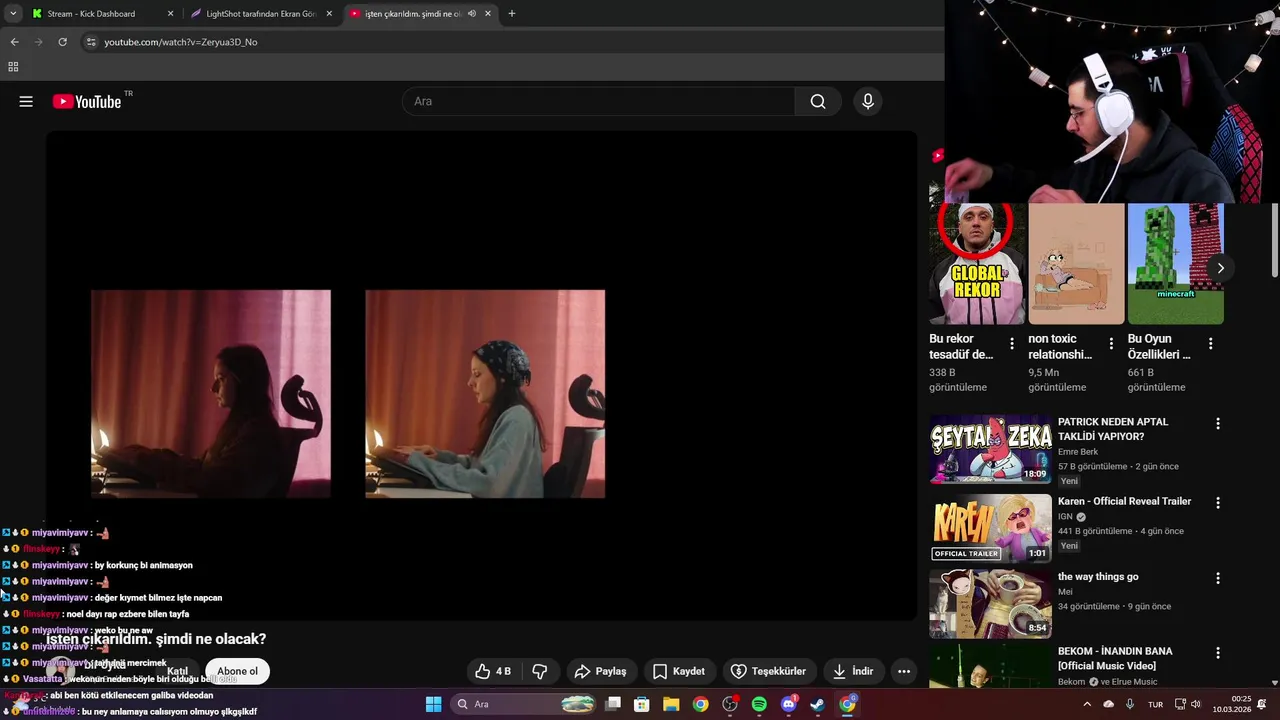
Task: Open the Windows Start menu
Action: (433, 704)
